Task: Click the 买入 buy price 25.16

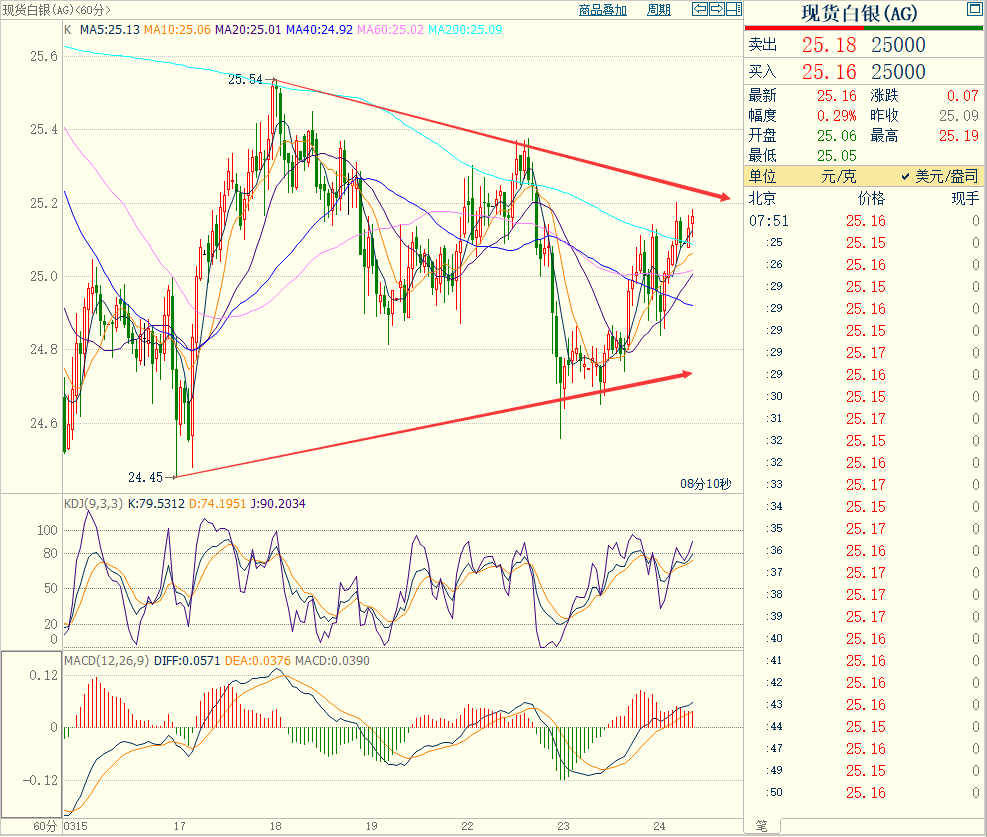Action: 829,72
